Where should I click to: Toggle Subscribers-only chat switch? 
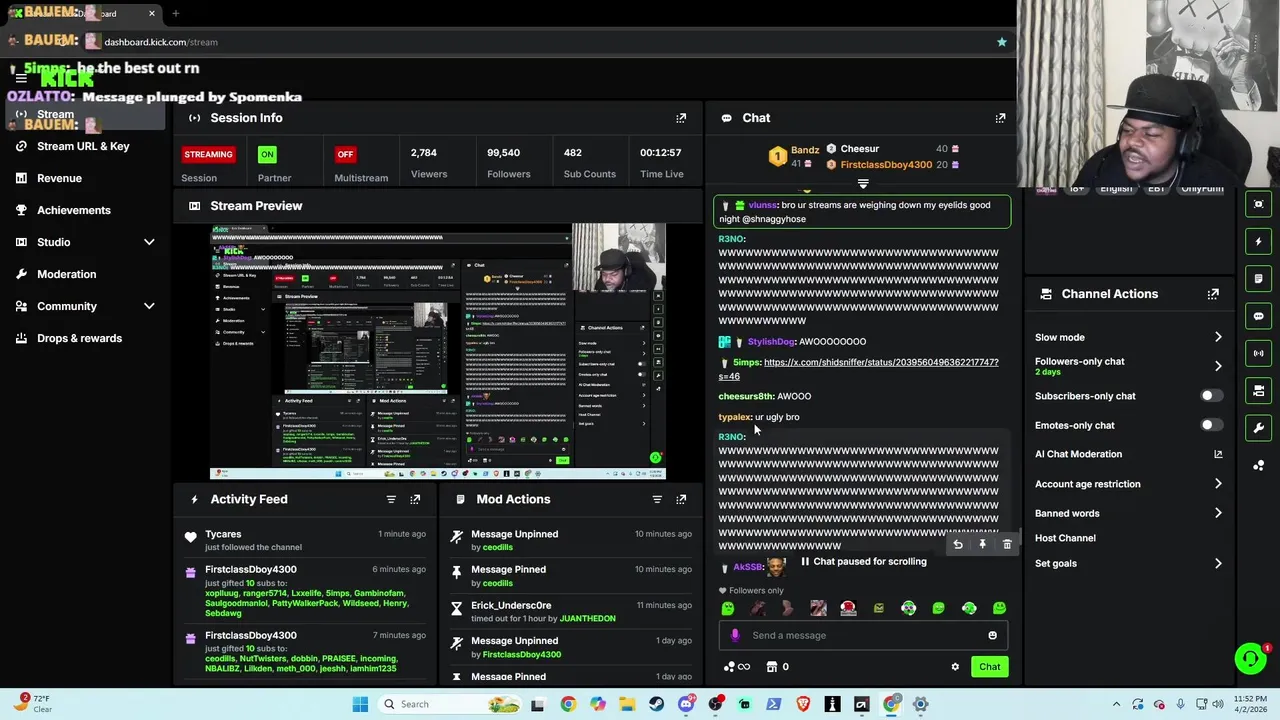[x=1210, y=396]
